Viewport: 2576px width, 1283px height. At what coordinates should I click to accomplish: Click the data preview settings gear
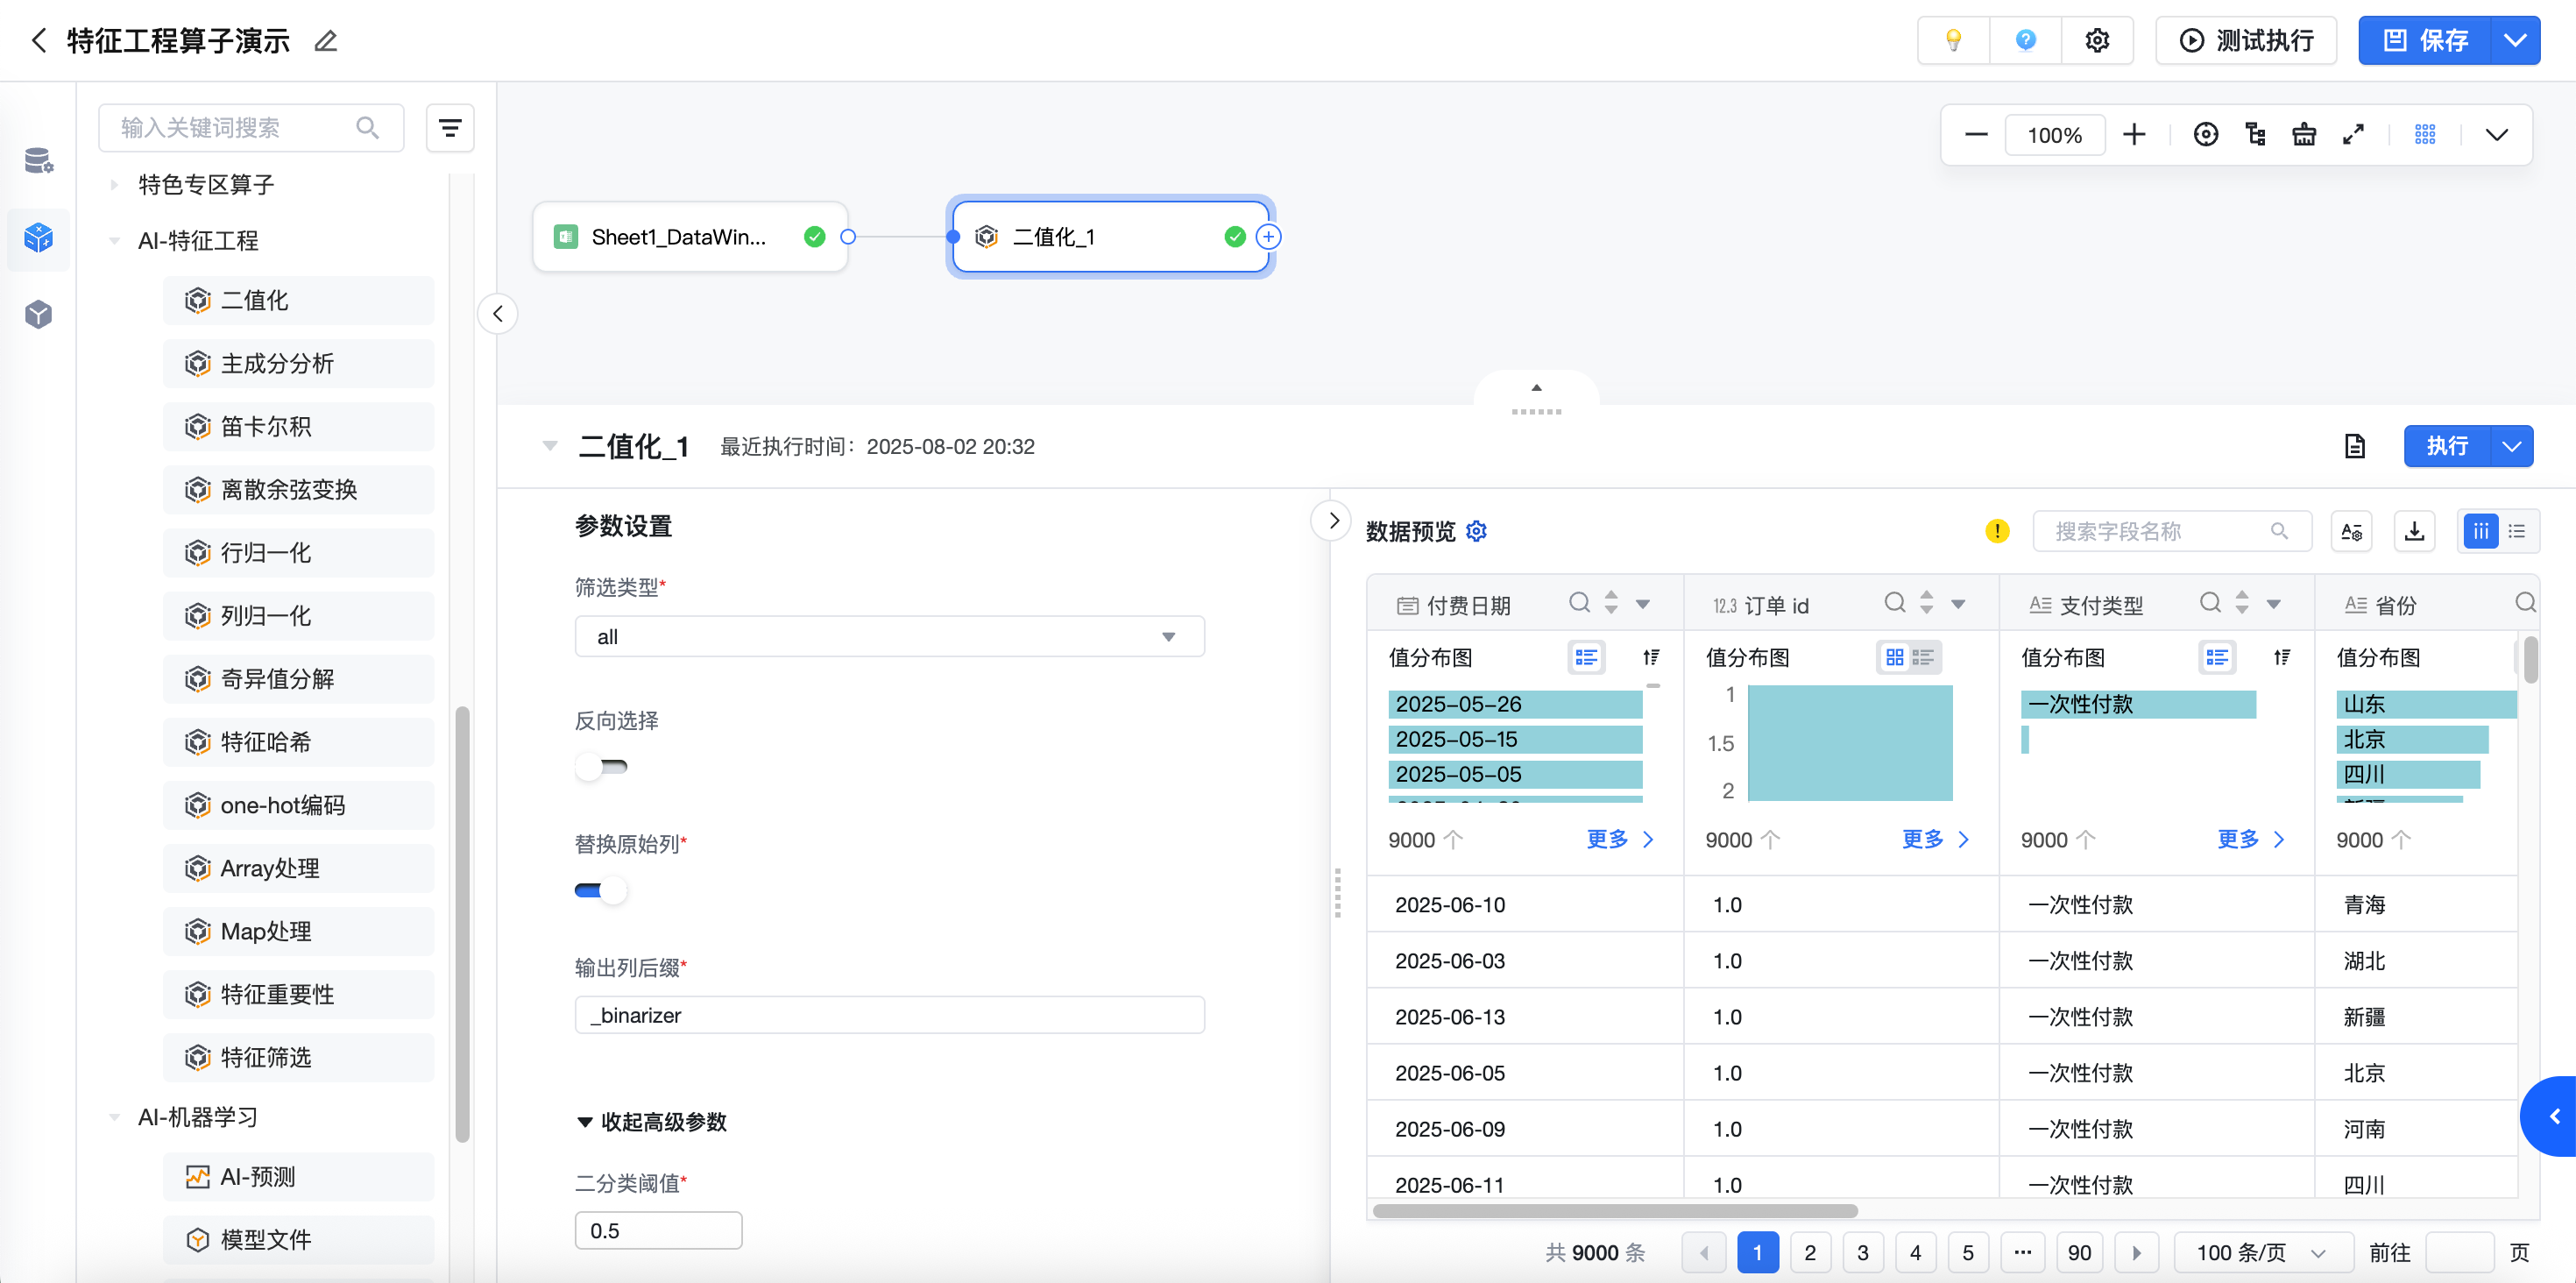click(1477, 531)
